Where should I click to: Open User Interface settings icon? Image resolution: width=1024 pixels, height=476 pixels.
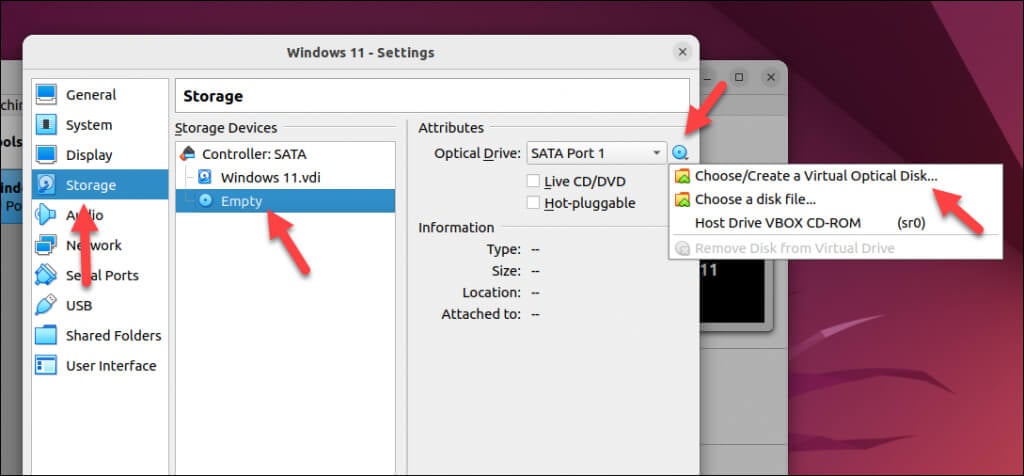pos(47,365)
